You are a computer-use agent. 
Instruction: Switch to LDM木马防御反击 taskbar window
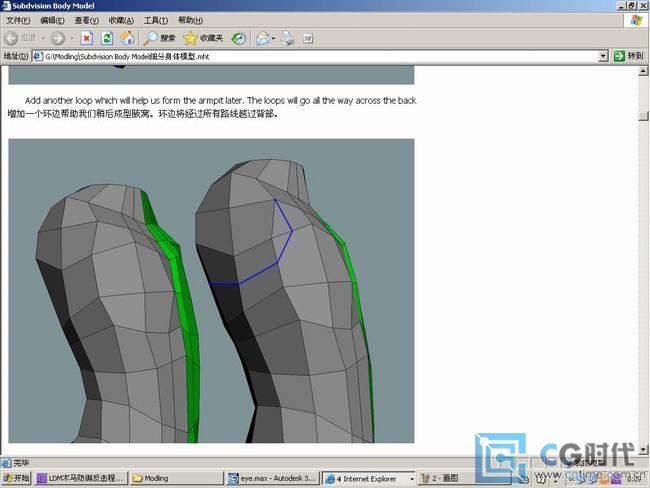click(81, 478)
